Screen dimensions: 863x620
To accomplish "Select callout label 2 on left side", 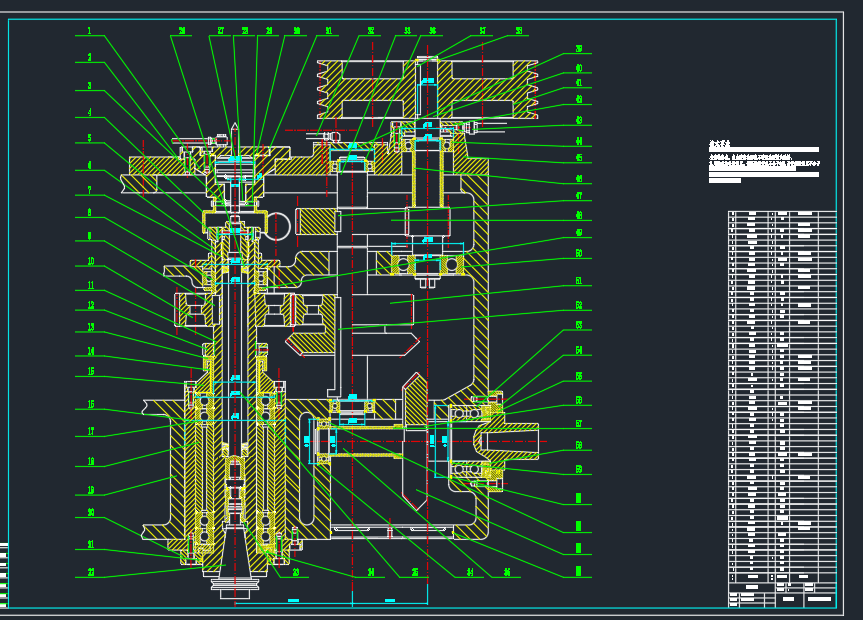I will click(x=89, y=57).
